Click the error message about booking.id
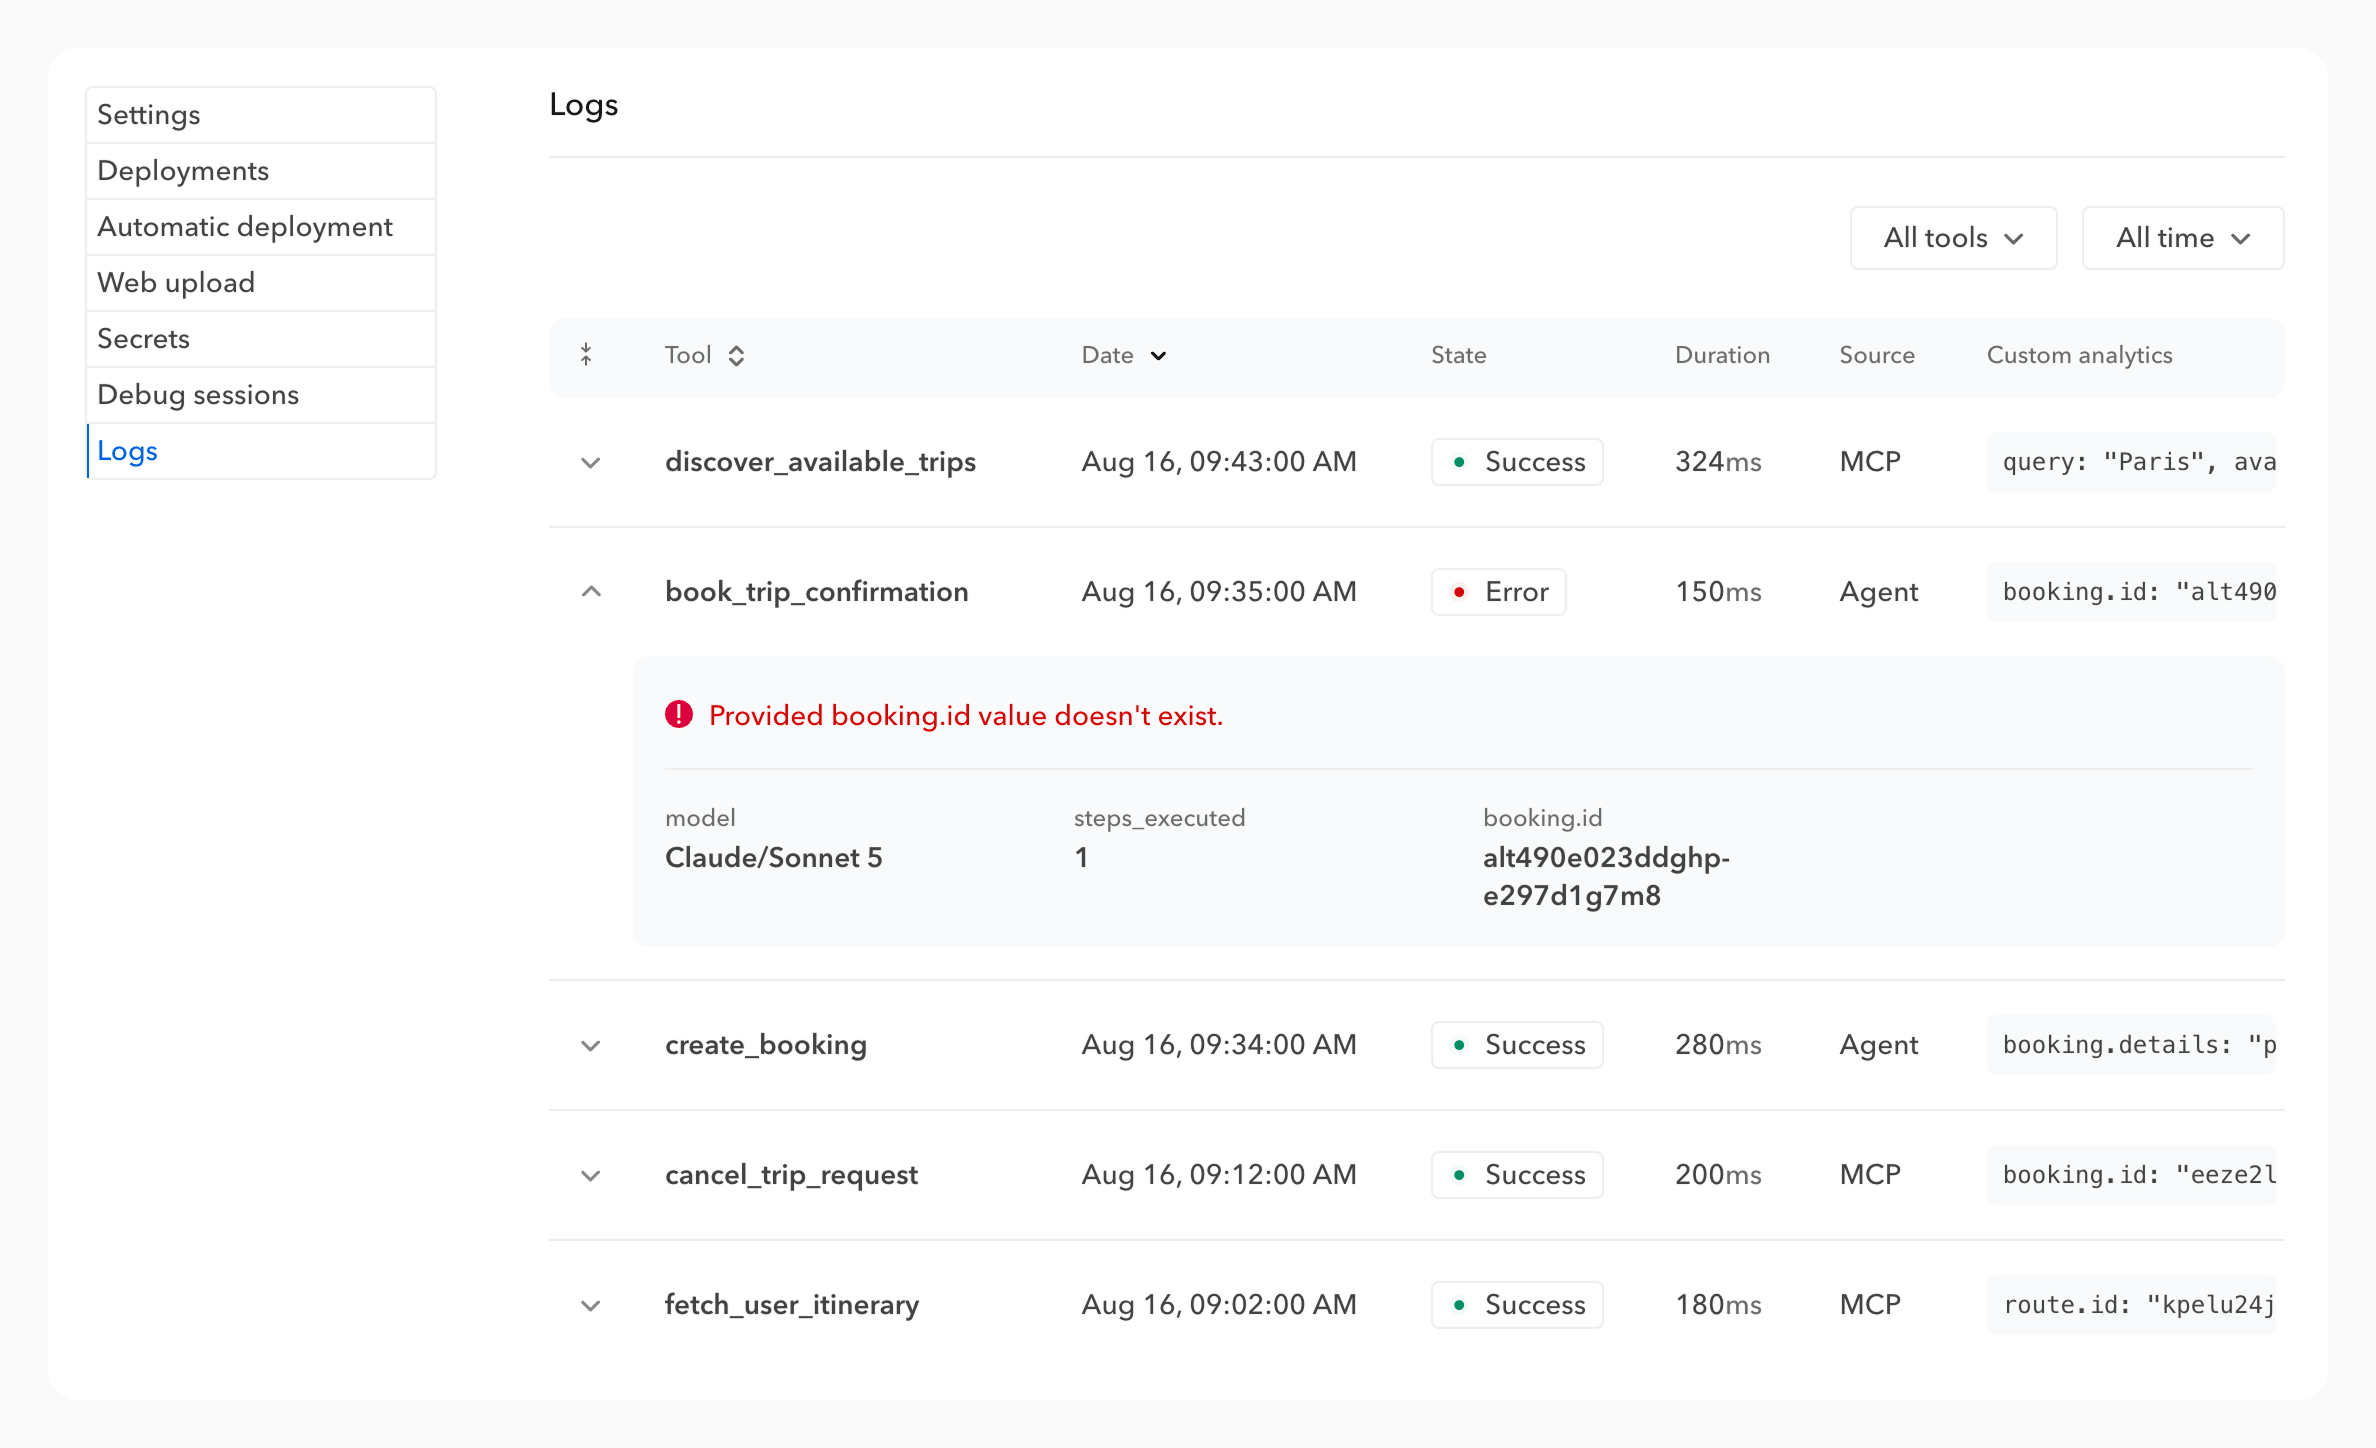The height and width of the screenshot is (1448, 2376). coord(966,716)
